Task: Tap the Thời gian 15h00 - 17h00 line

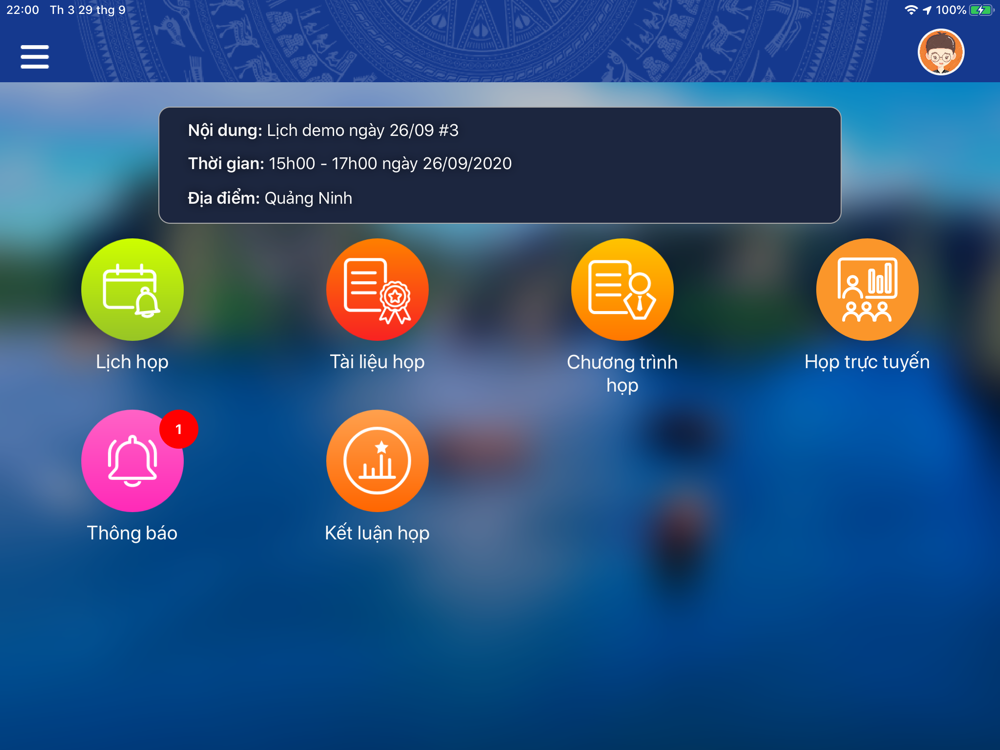Action: (x=349, y=164)
